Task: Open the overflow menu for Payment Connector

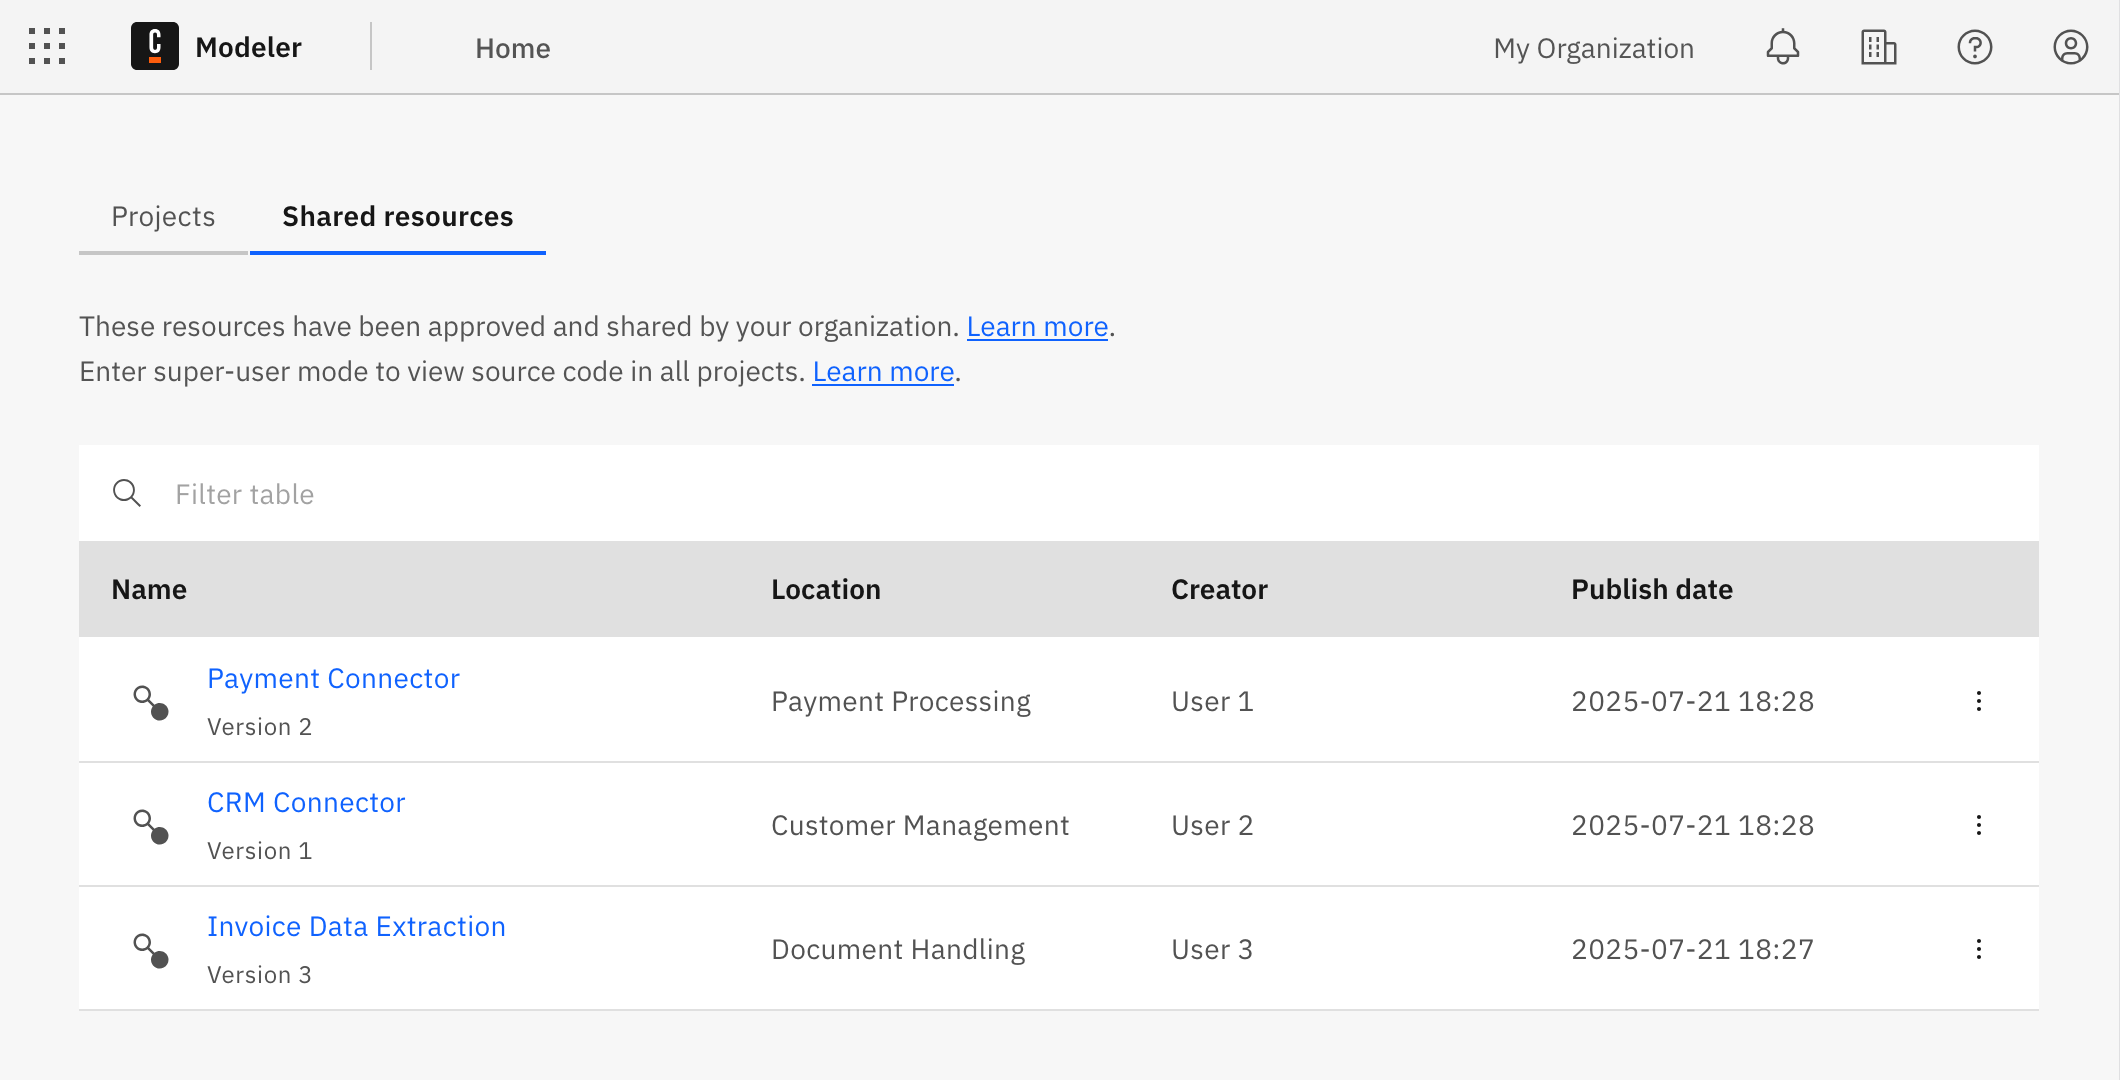Action: (1979, 701)
